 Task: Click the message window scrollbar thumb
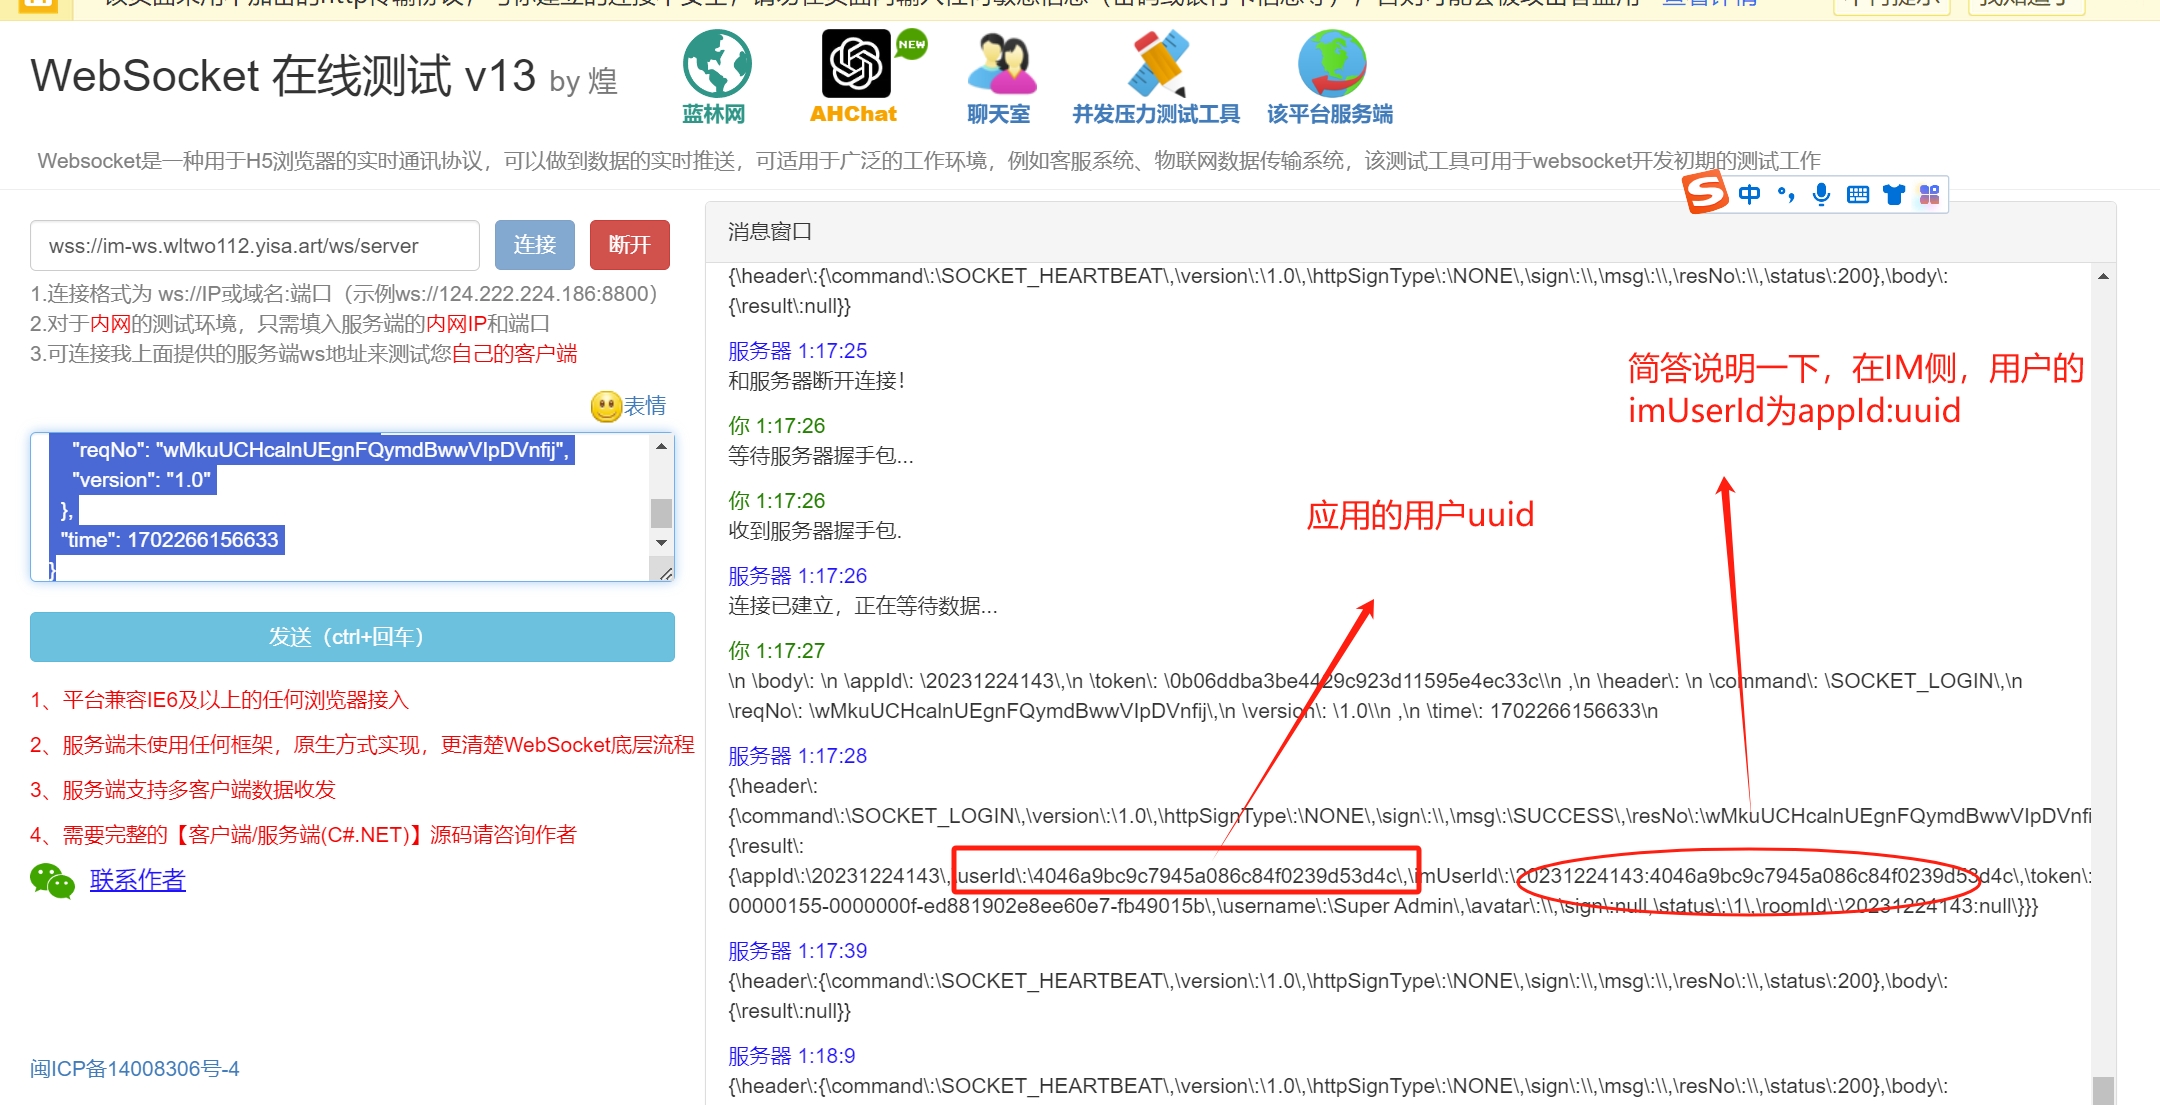click(x=2103, y=1090)
